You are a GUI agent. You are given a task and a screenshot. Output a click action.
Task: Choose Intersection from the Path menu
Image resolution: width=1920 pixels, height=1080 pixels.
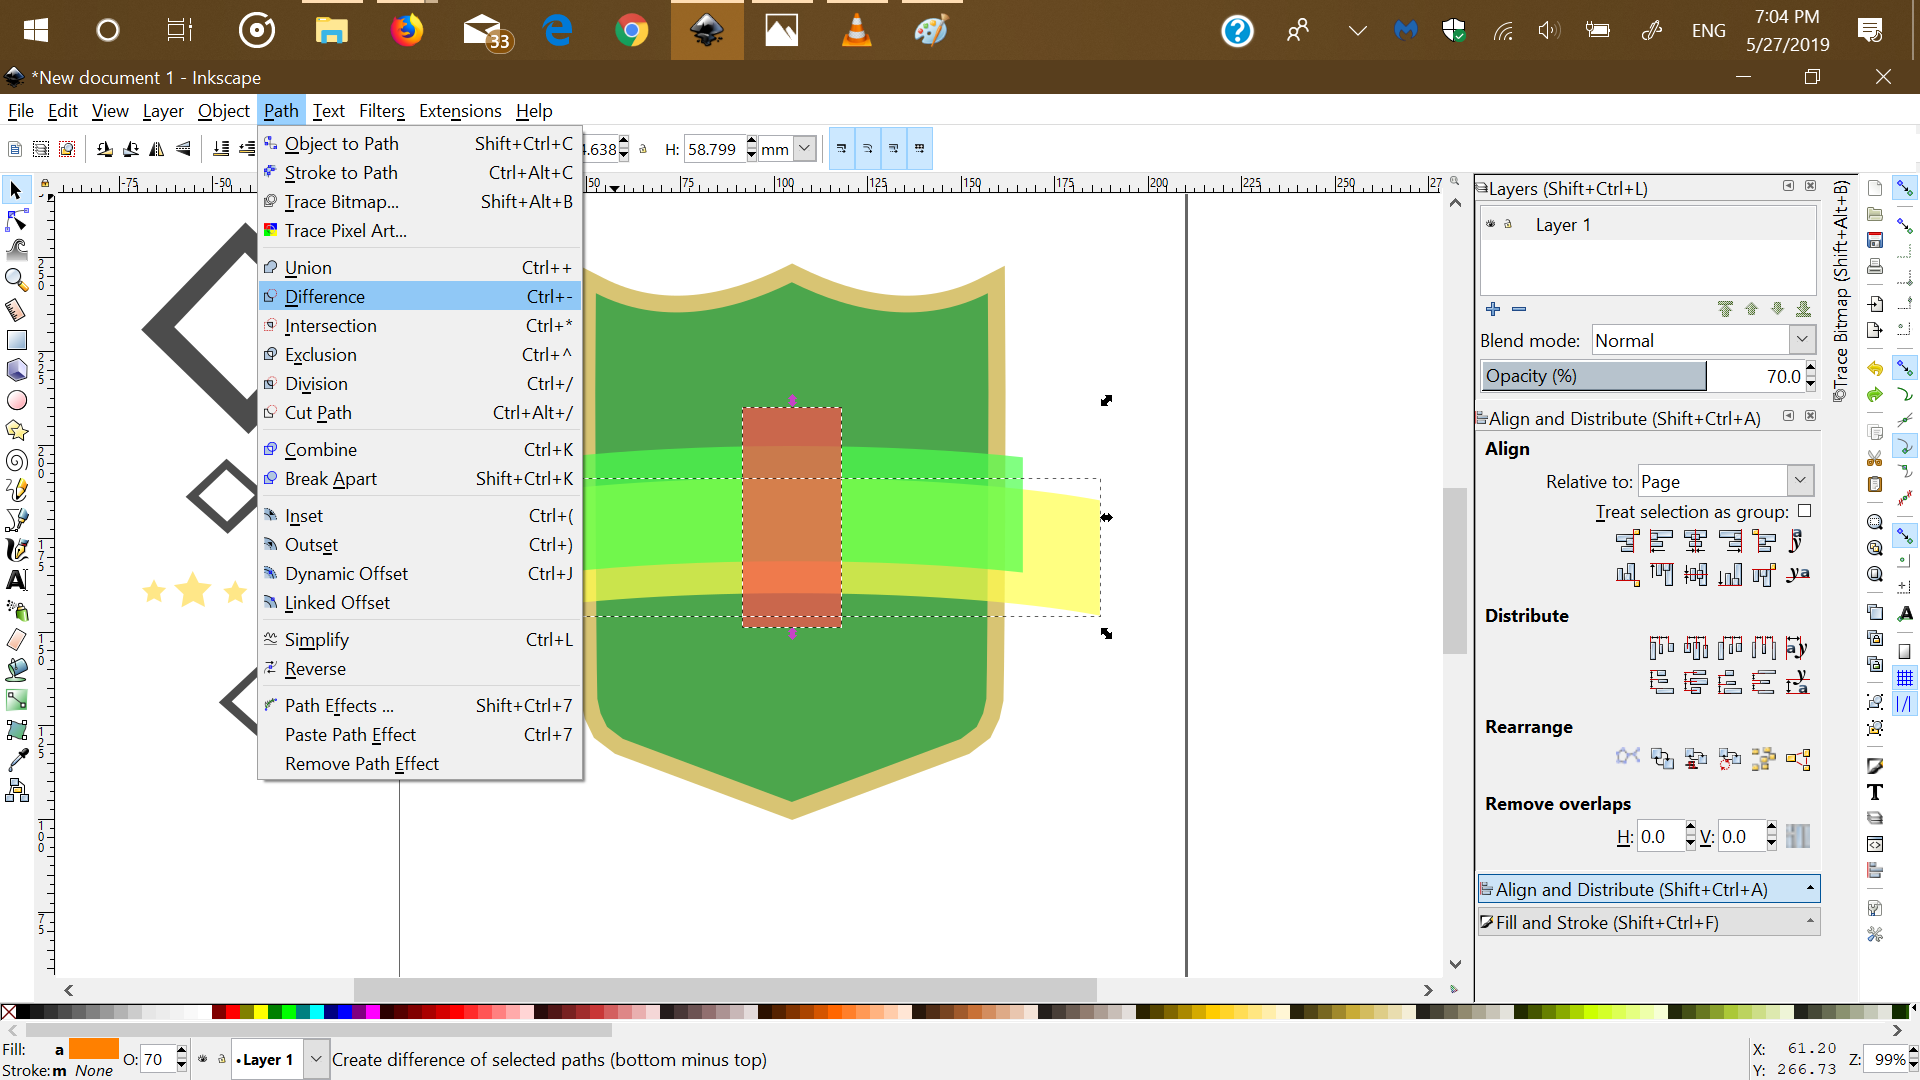click(330, 326)
